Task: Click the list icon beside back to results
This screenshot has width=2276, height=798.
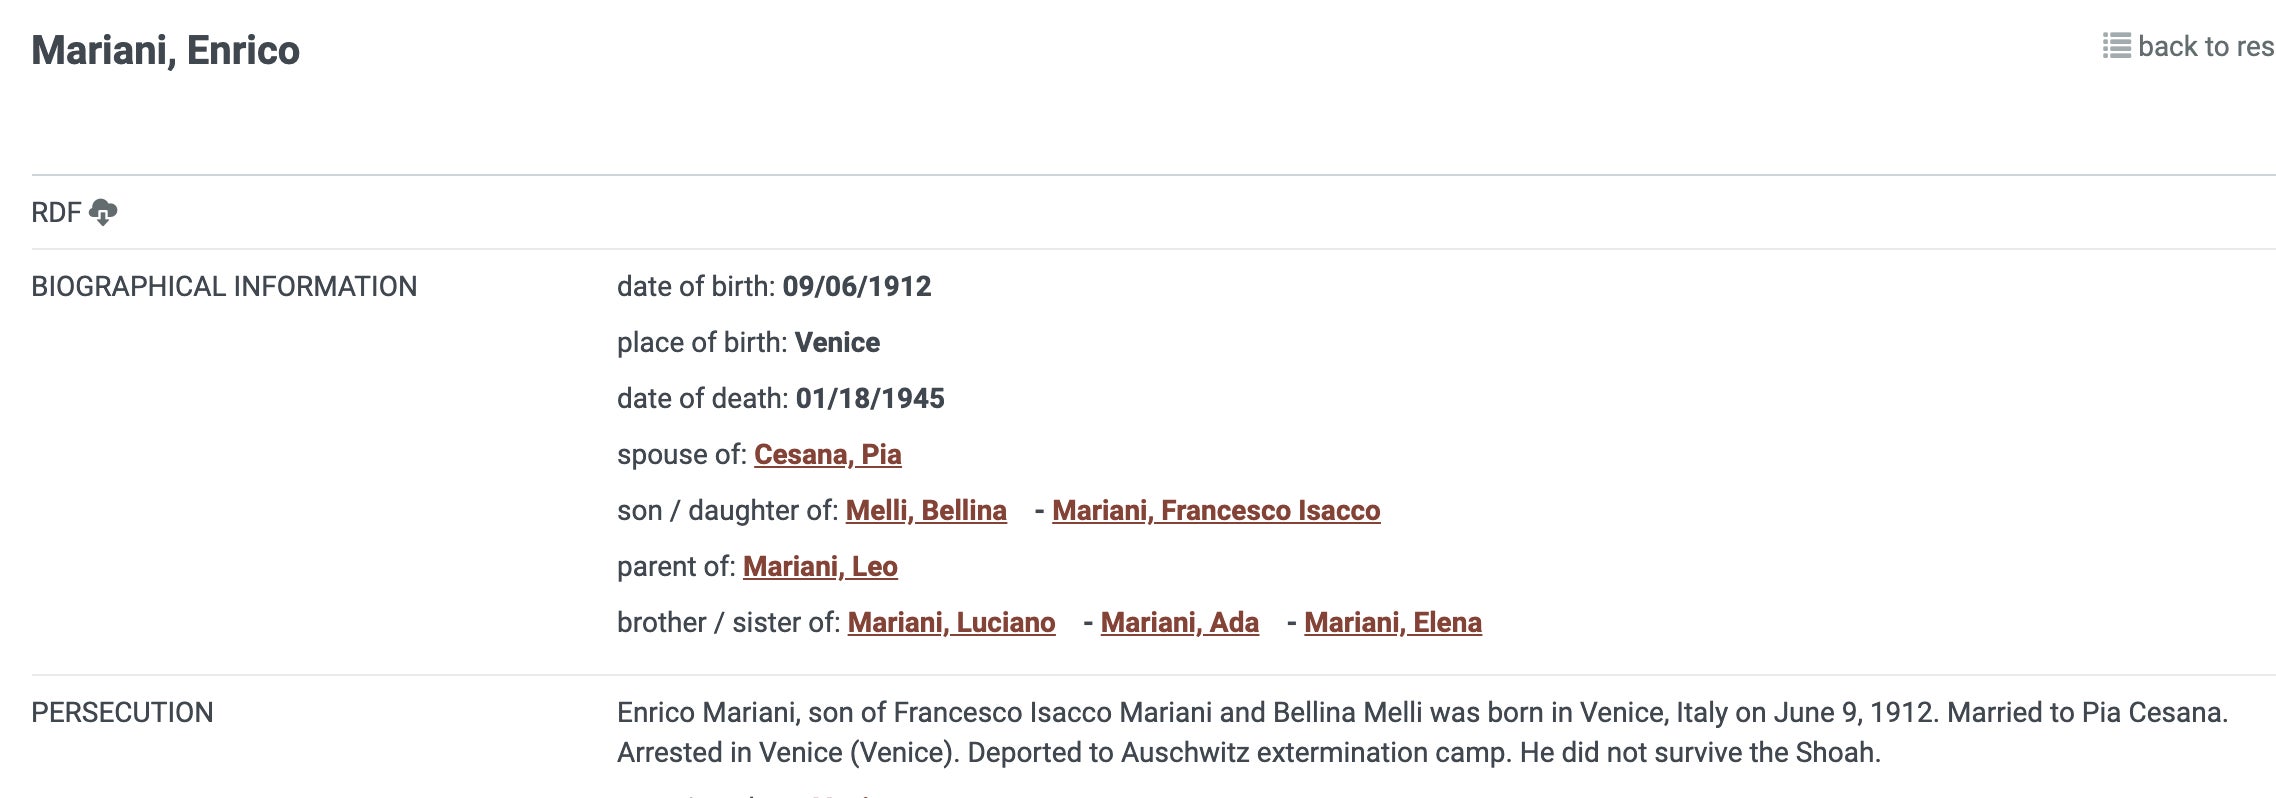Action: pyautogui.click(x=2116, y=46)
